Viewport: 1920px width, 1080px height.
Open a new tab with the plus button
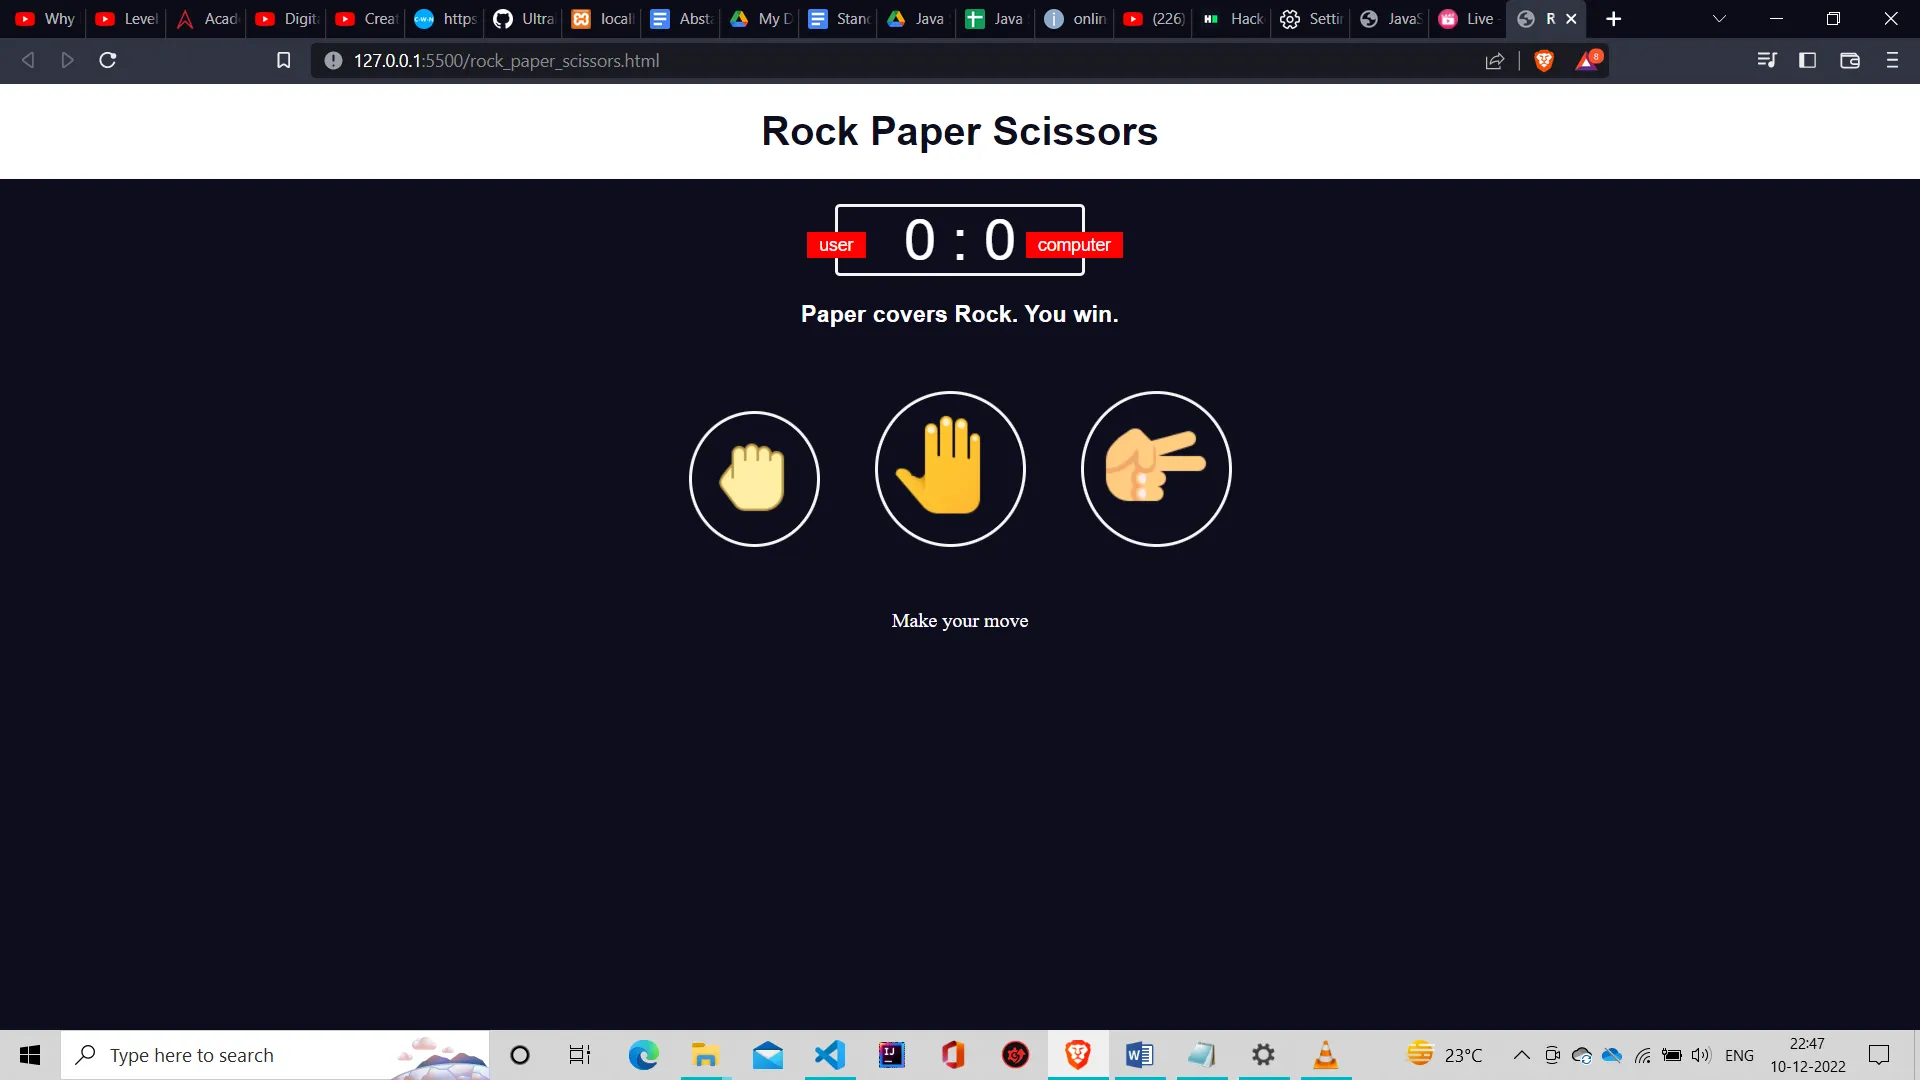[x=1614, y=18]
